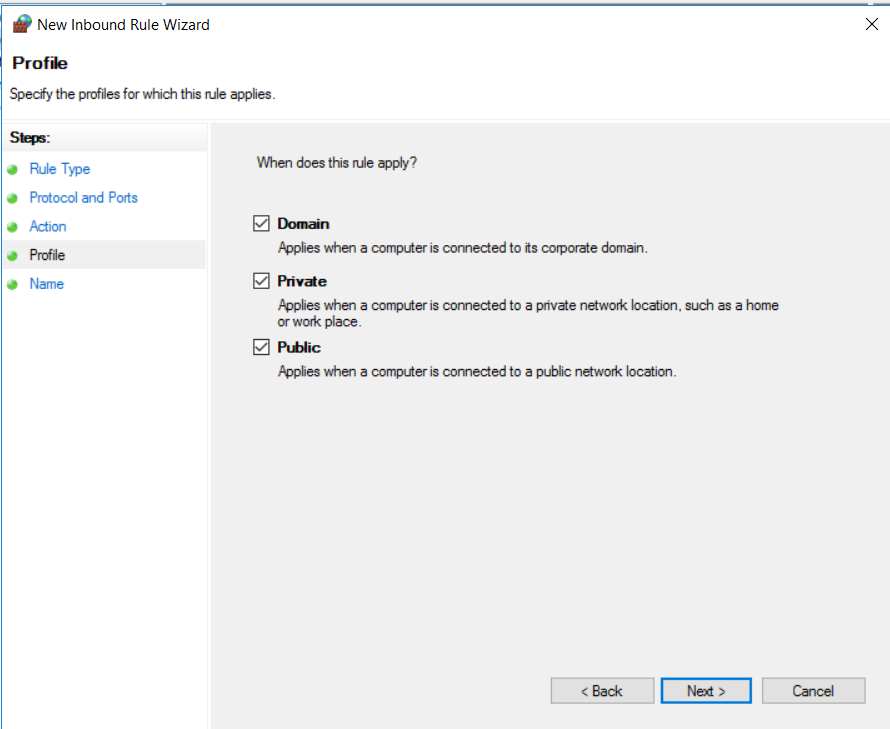Close the New Inbound Rule Wizard window
The width and height of the screenshot is (890, 729).
pyautogui.click(x=872, y=24)
